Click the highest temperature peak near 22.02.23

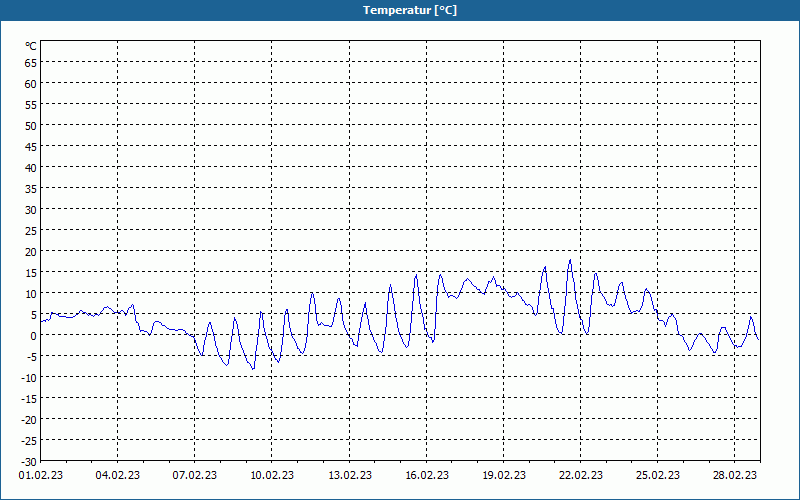pos(570,260)
